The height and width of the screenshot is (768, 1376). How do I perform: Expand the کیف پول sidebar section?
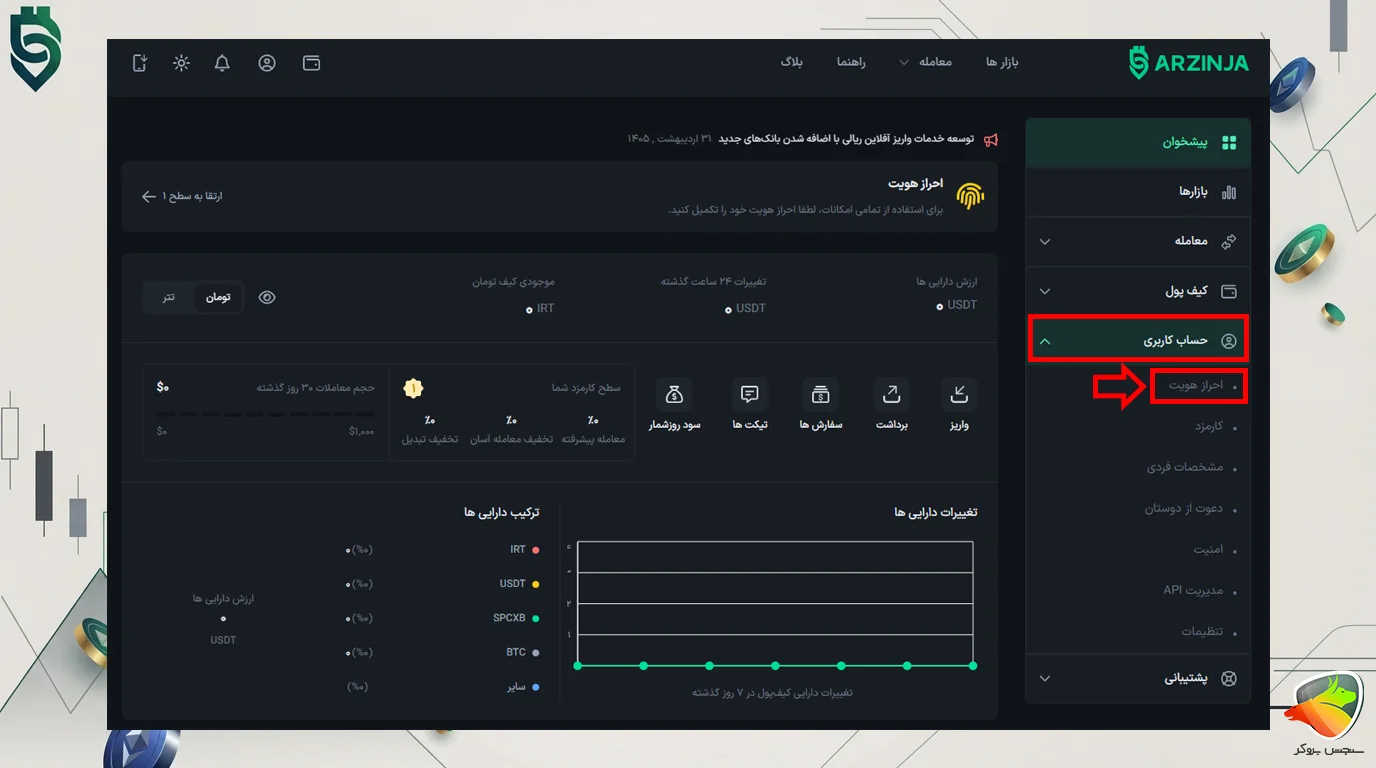(x=1138, y=291)
